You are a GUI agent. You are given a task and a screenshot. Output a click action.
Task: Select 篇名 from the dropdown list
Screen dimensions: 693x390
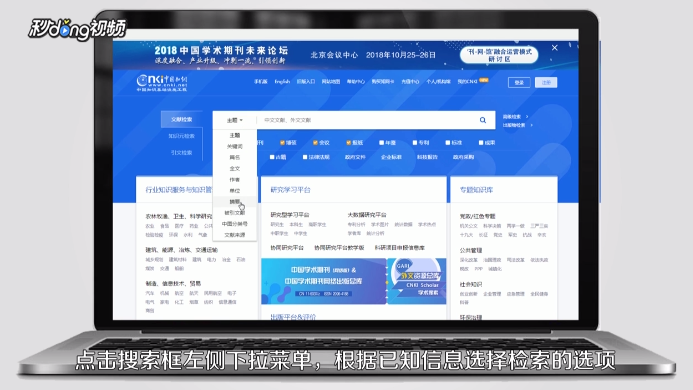pyautogui.click(x=235, y=157)
